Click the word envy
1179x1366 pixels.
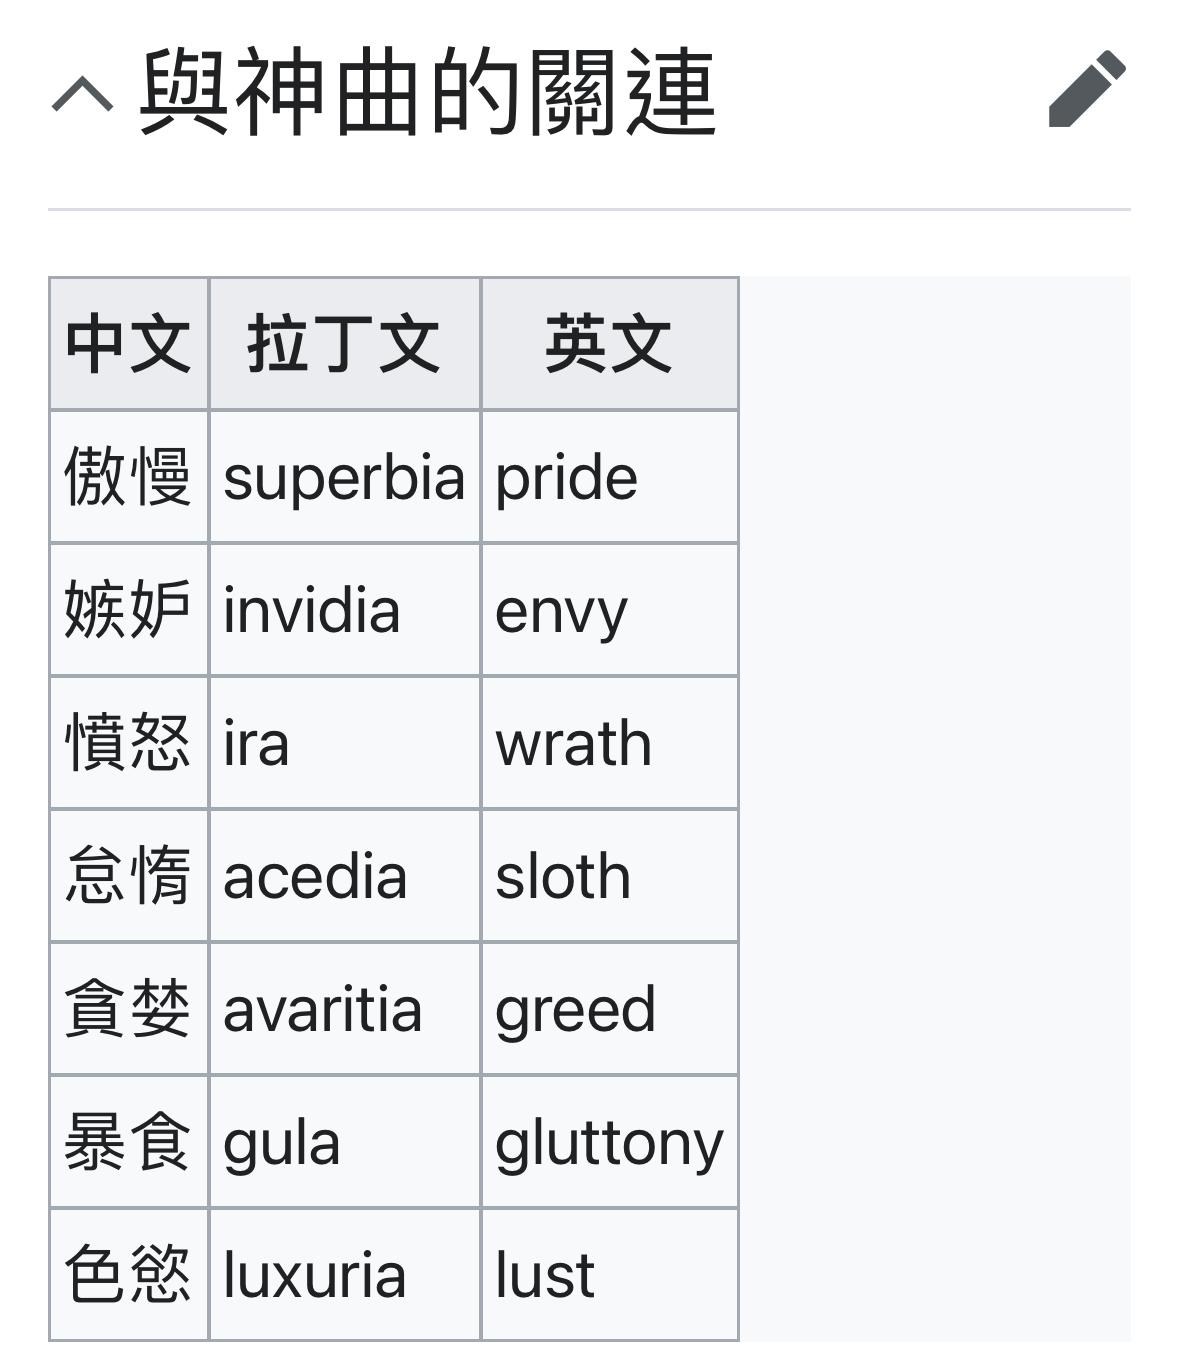click(561, 613)
